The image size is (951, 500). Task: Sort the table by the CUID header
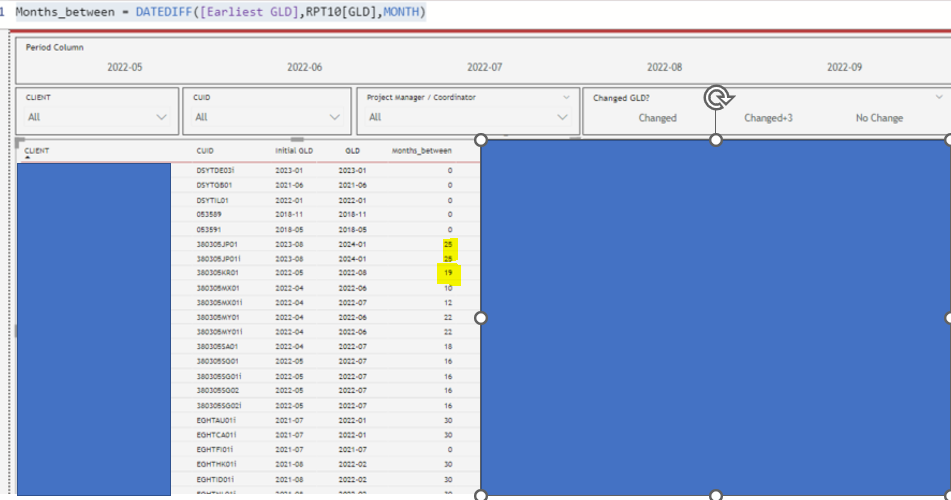[205, 150]
